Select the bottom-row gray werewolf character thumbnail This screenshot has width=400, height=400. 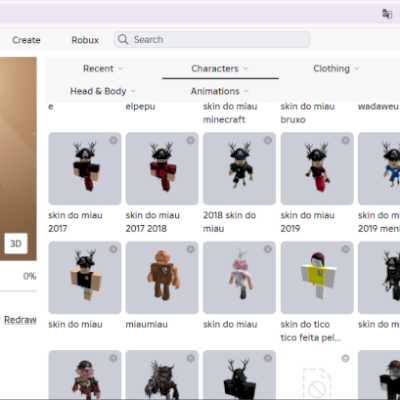pos(162,375)
